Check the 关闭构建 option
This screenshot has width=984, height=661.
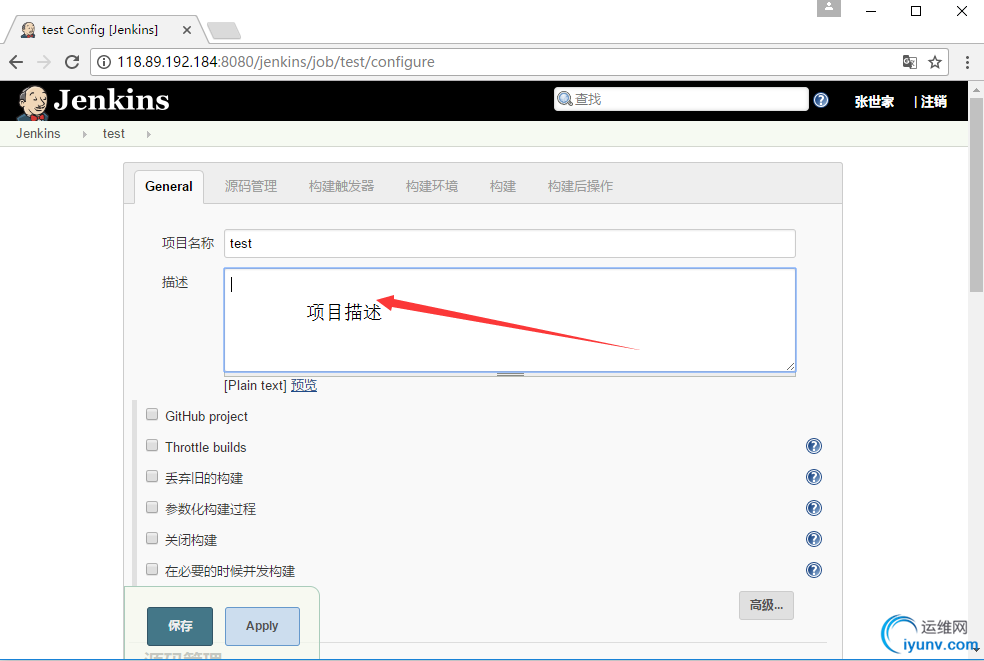(x=152, y=538)
